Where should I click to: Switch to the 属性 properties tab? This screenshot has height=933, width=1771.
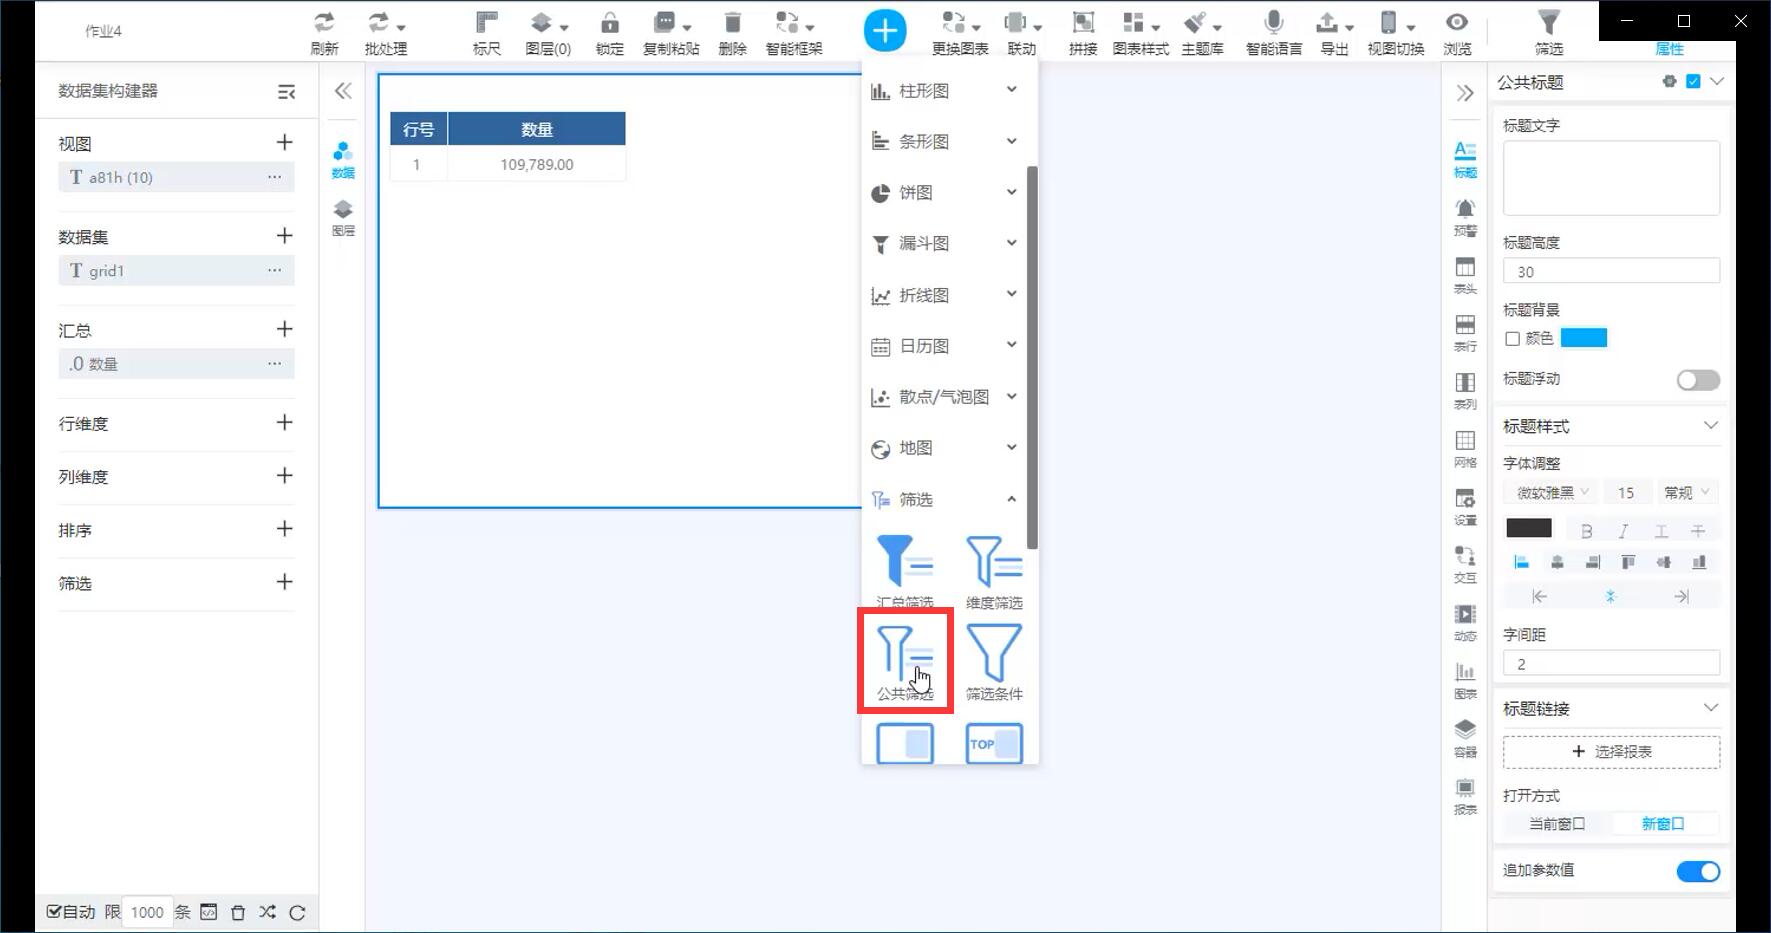pyautogui.click(x=1669, y=49)
